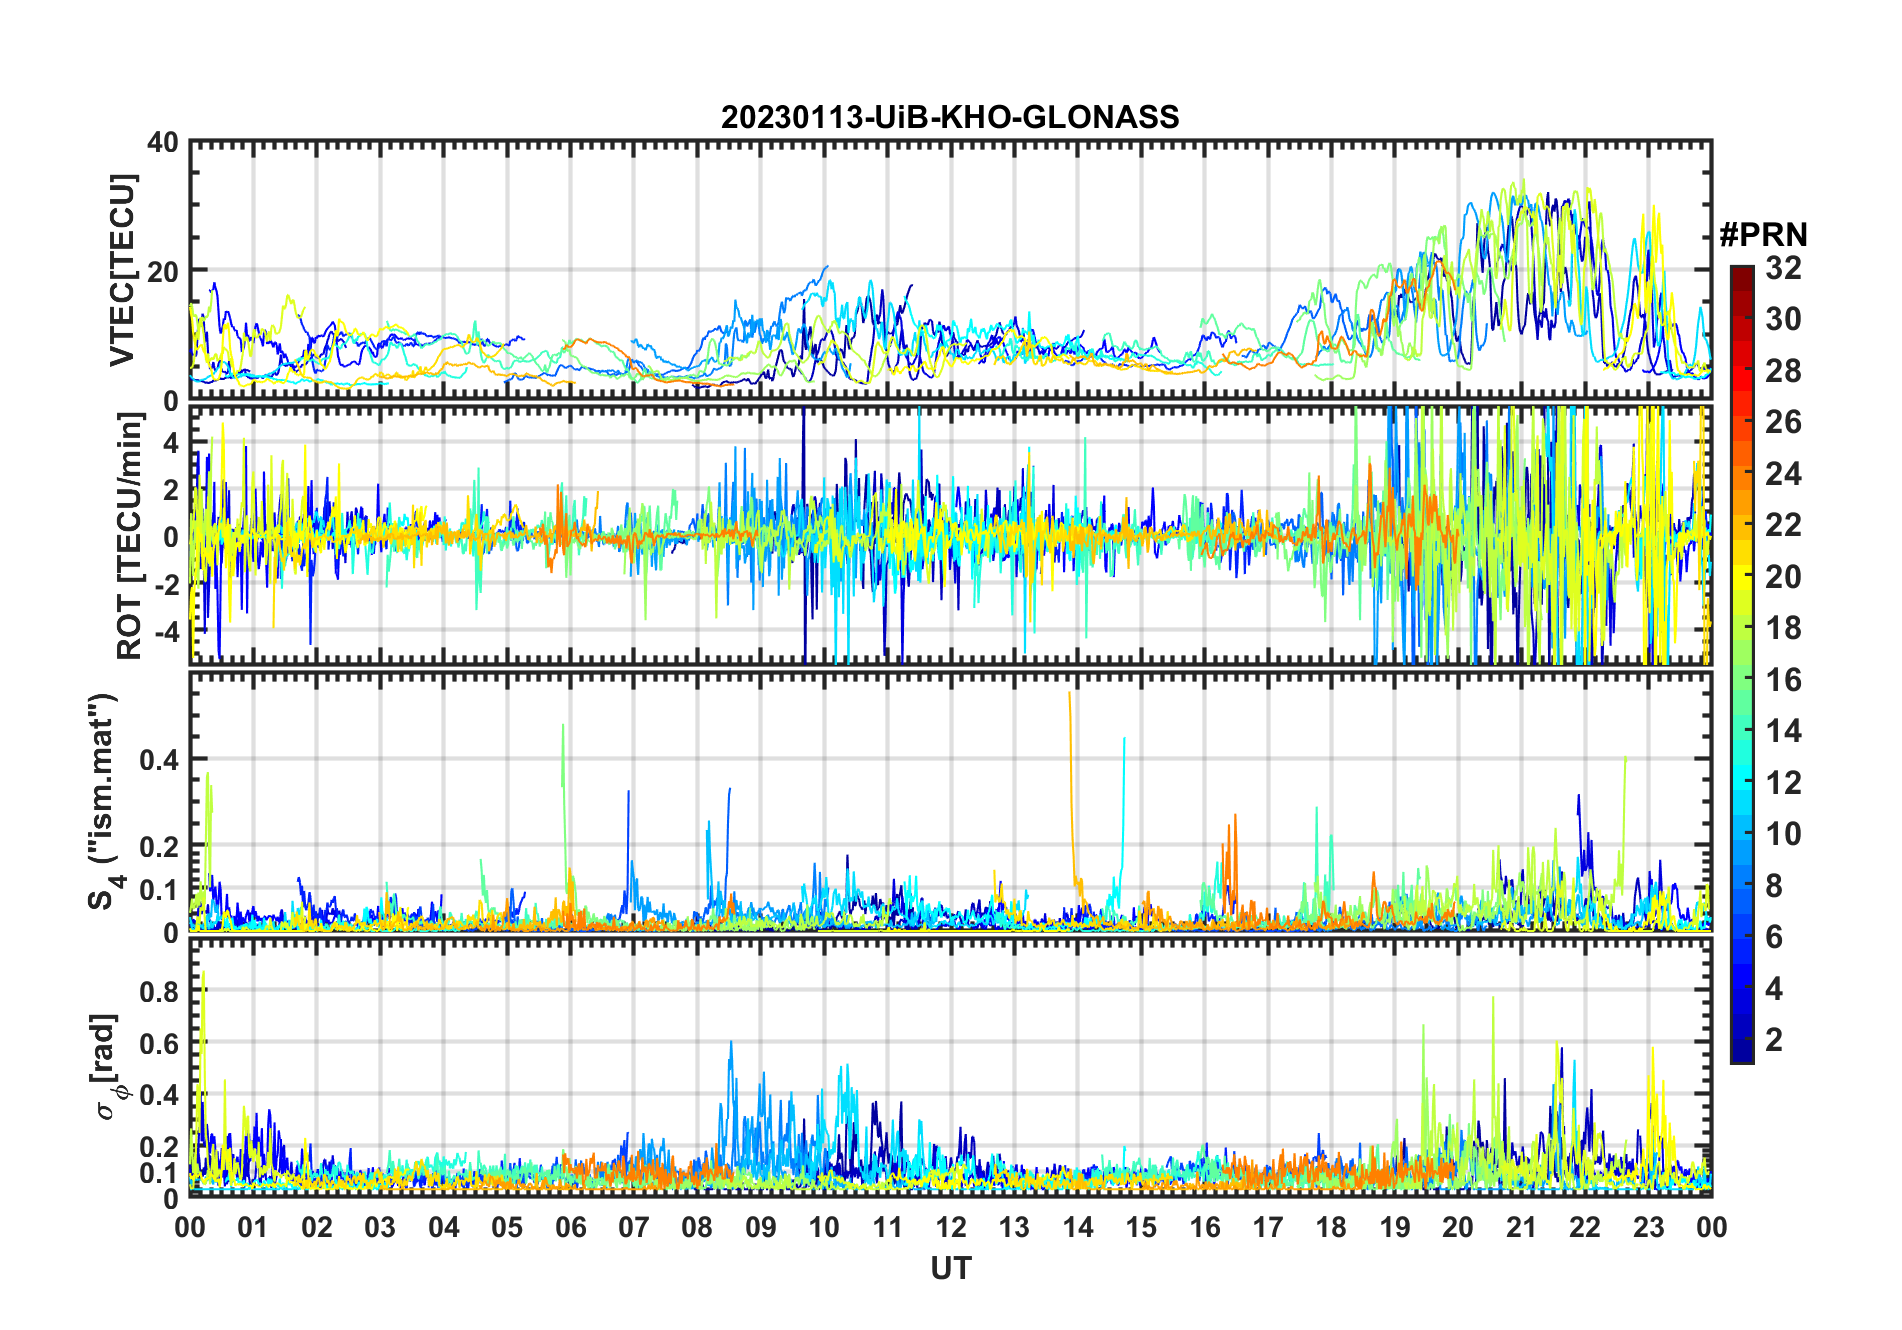Click tick label -4 on ROT axis
This screenshot has height=1330, width=1902.
pos(165,632)
